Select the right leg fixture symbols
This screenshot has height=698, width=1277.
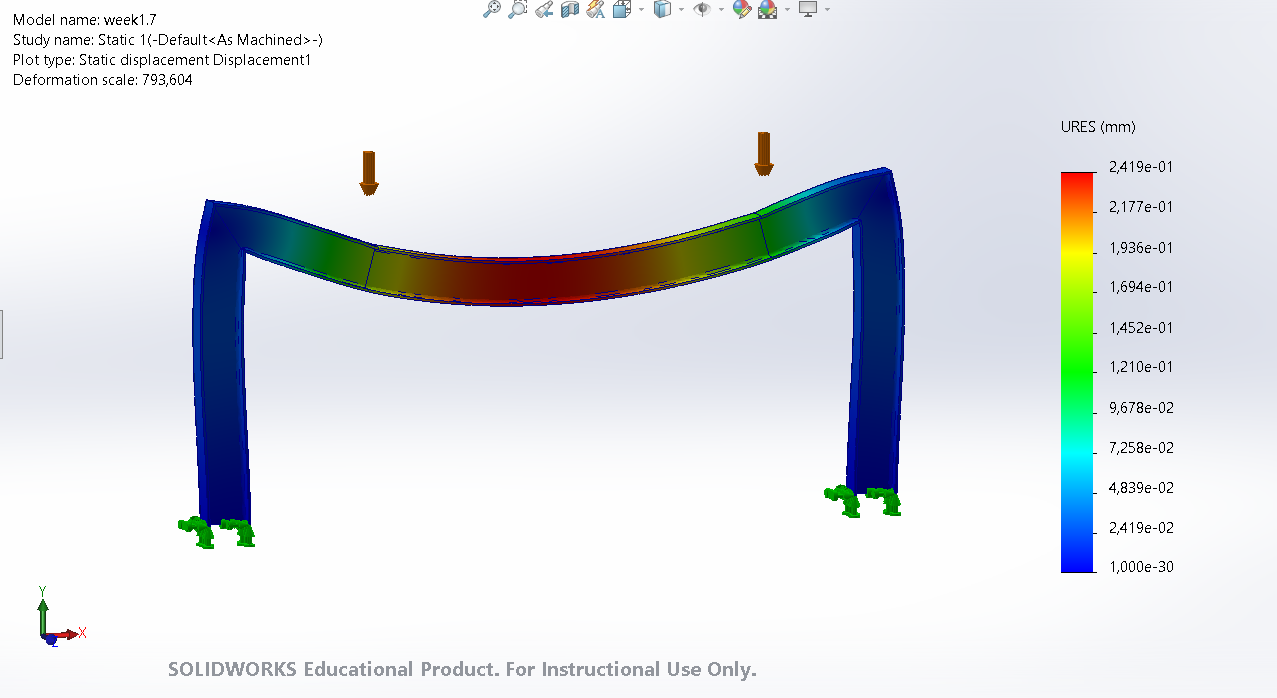coord(862,500)
